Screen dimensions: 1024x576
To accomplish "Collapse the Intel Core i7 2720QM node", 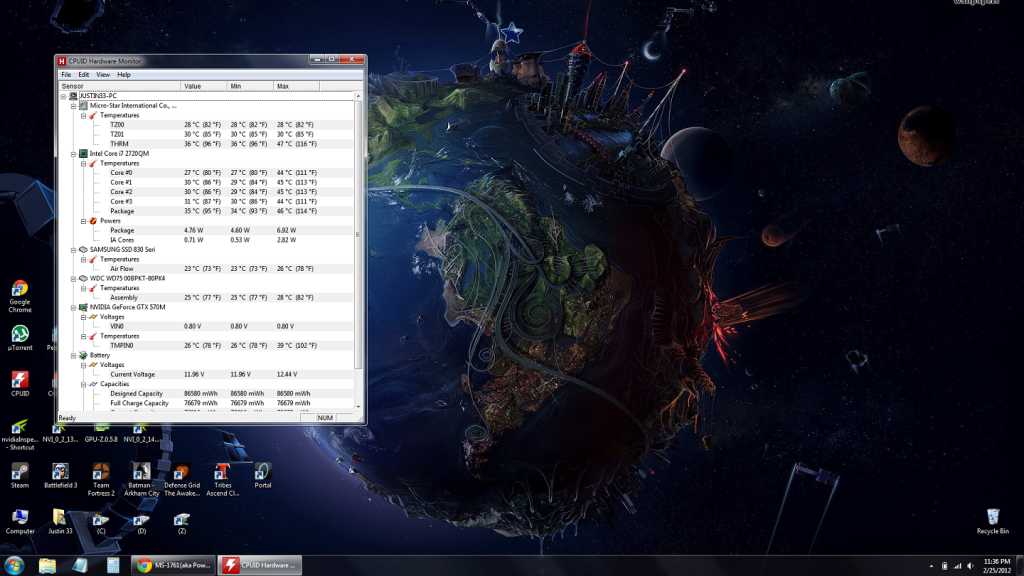I will pos(73,154).
